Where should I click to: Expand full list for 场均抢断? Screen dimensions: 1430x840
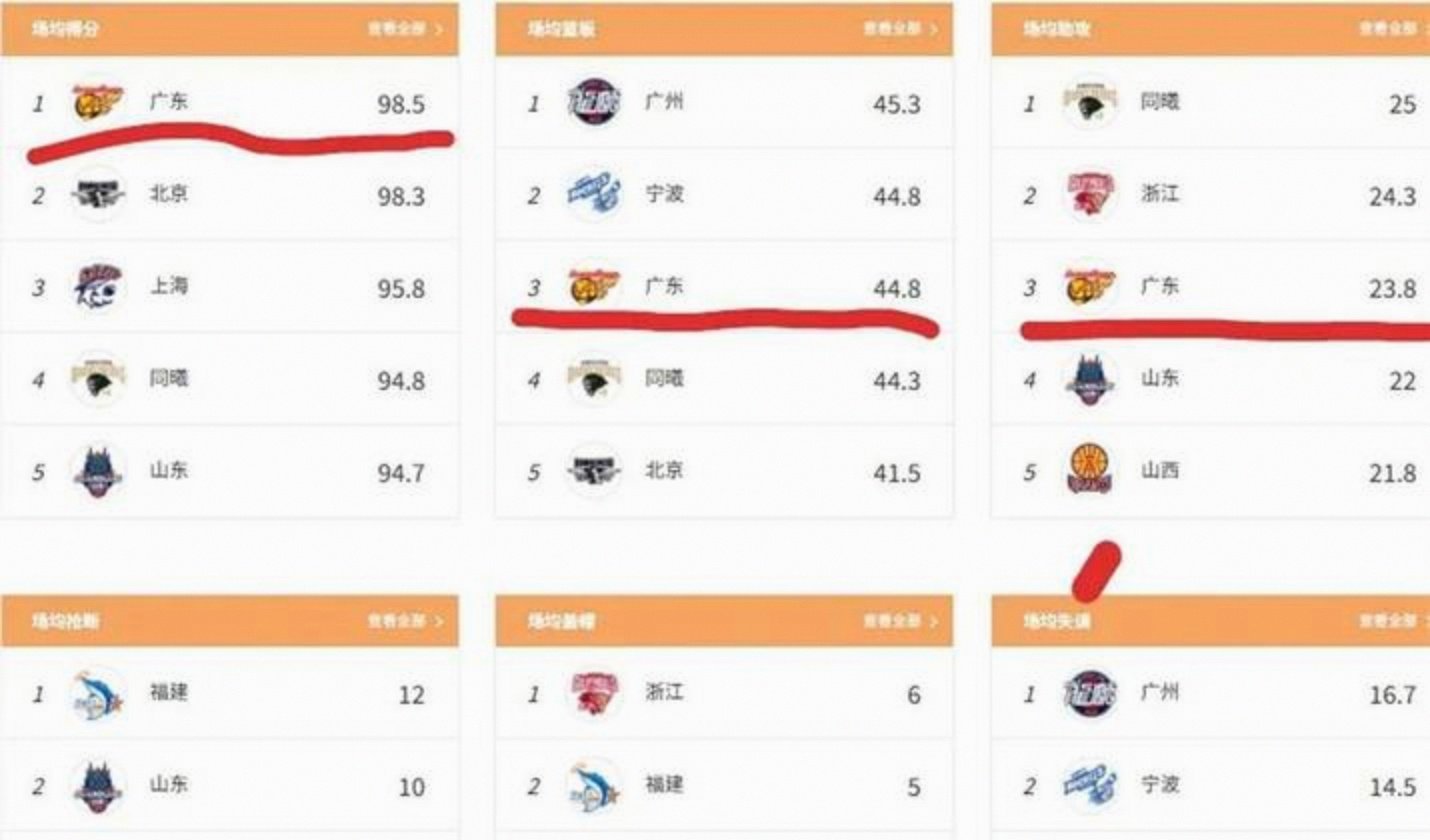405,622
